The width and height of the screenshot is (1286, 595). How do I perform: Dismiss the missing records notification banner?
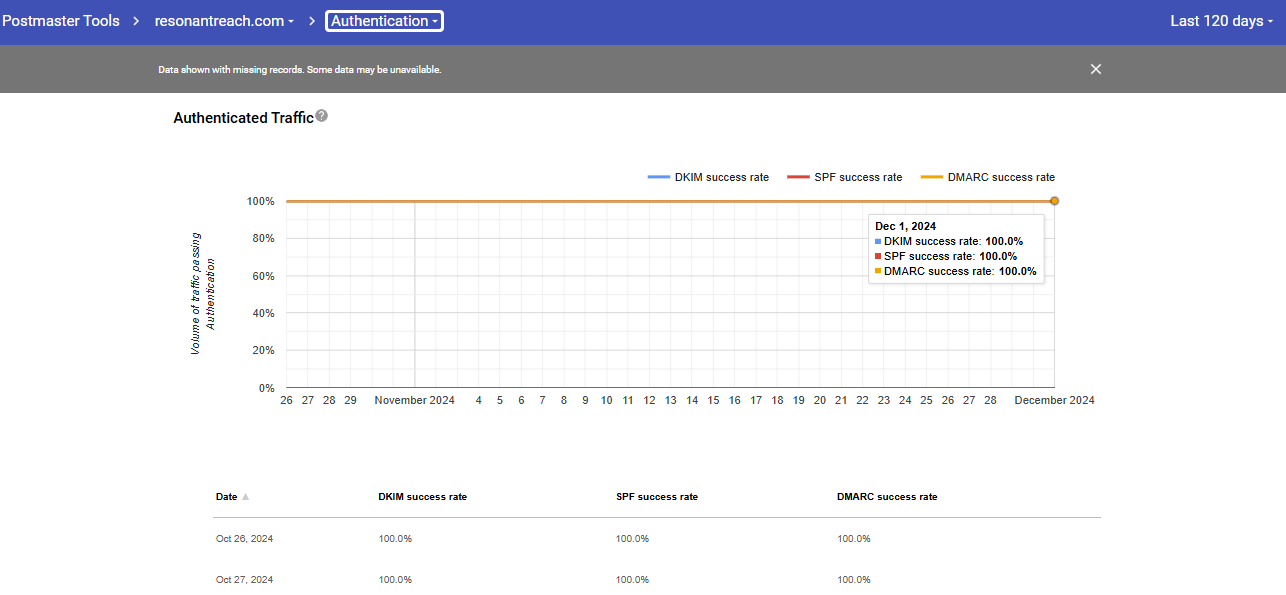coord(1096,69)
